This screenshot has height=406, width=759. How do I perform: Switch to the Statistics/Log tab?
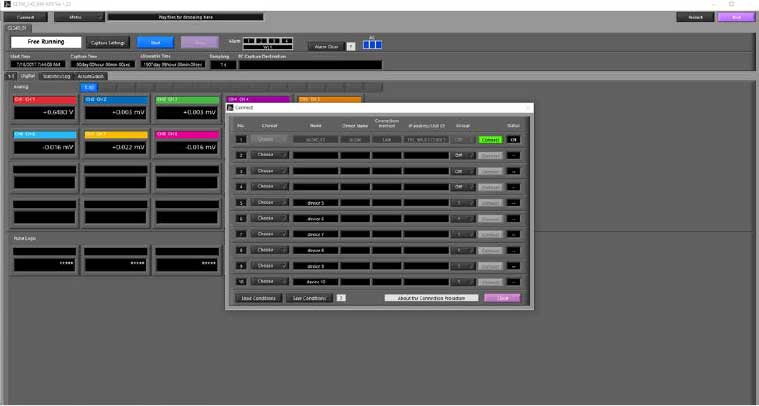click(56, 76)
